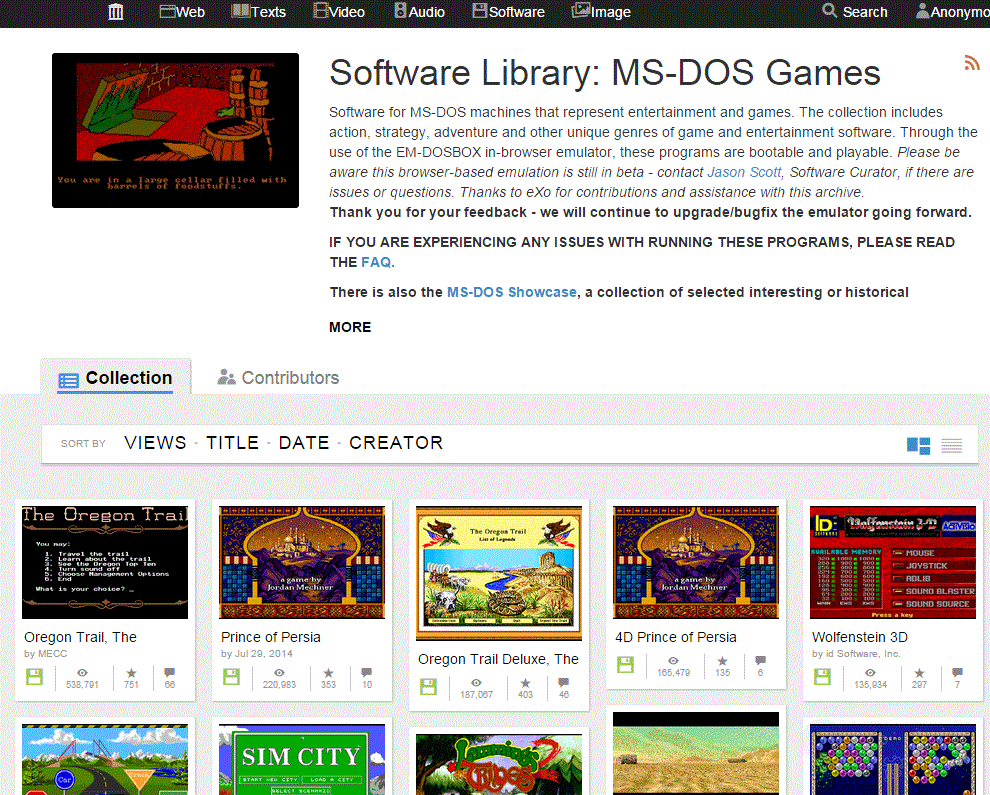The image size is (990, 795).
Task: Click the reviews bubble above 10
Action: click(x=367, y=672)
